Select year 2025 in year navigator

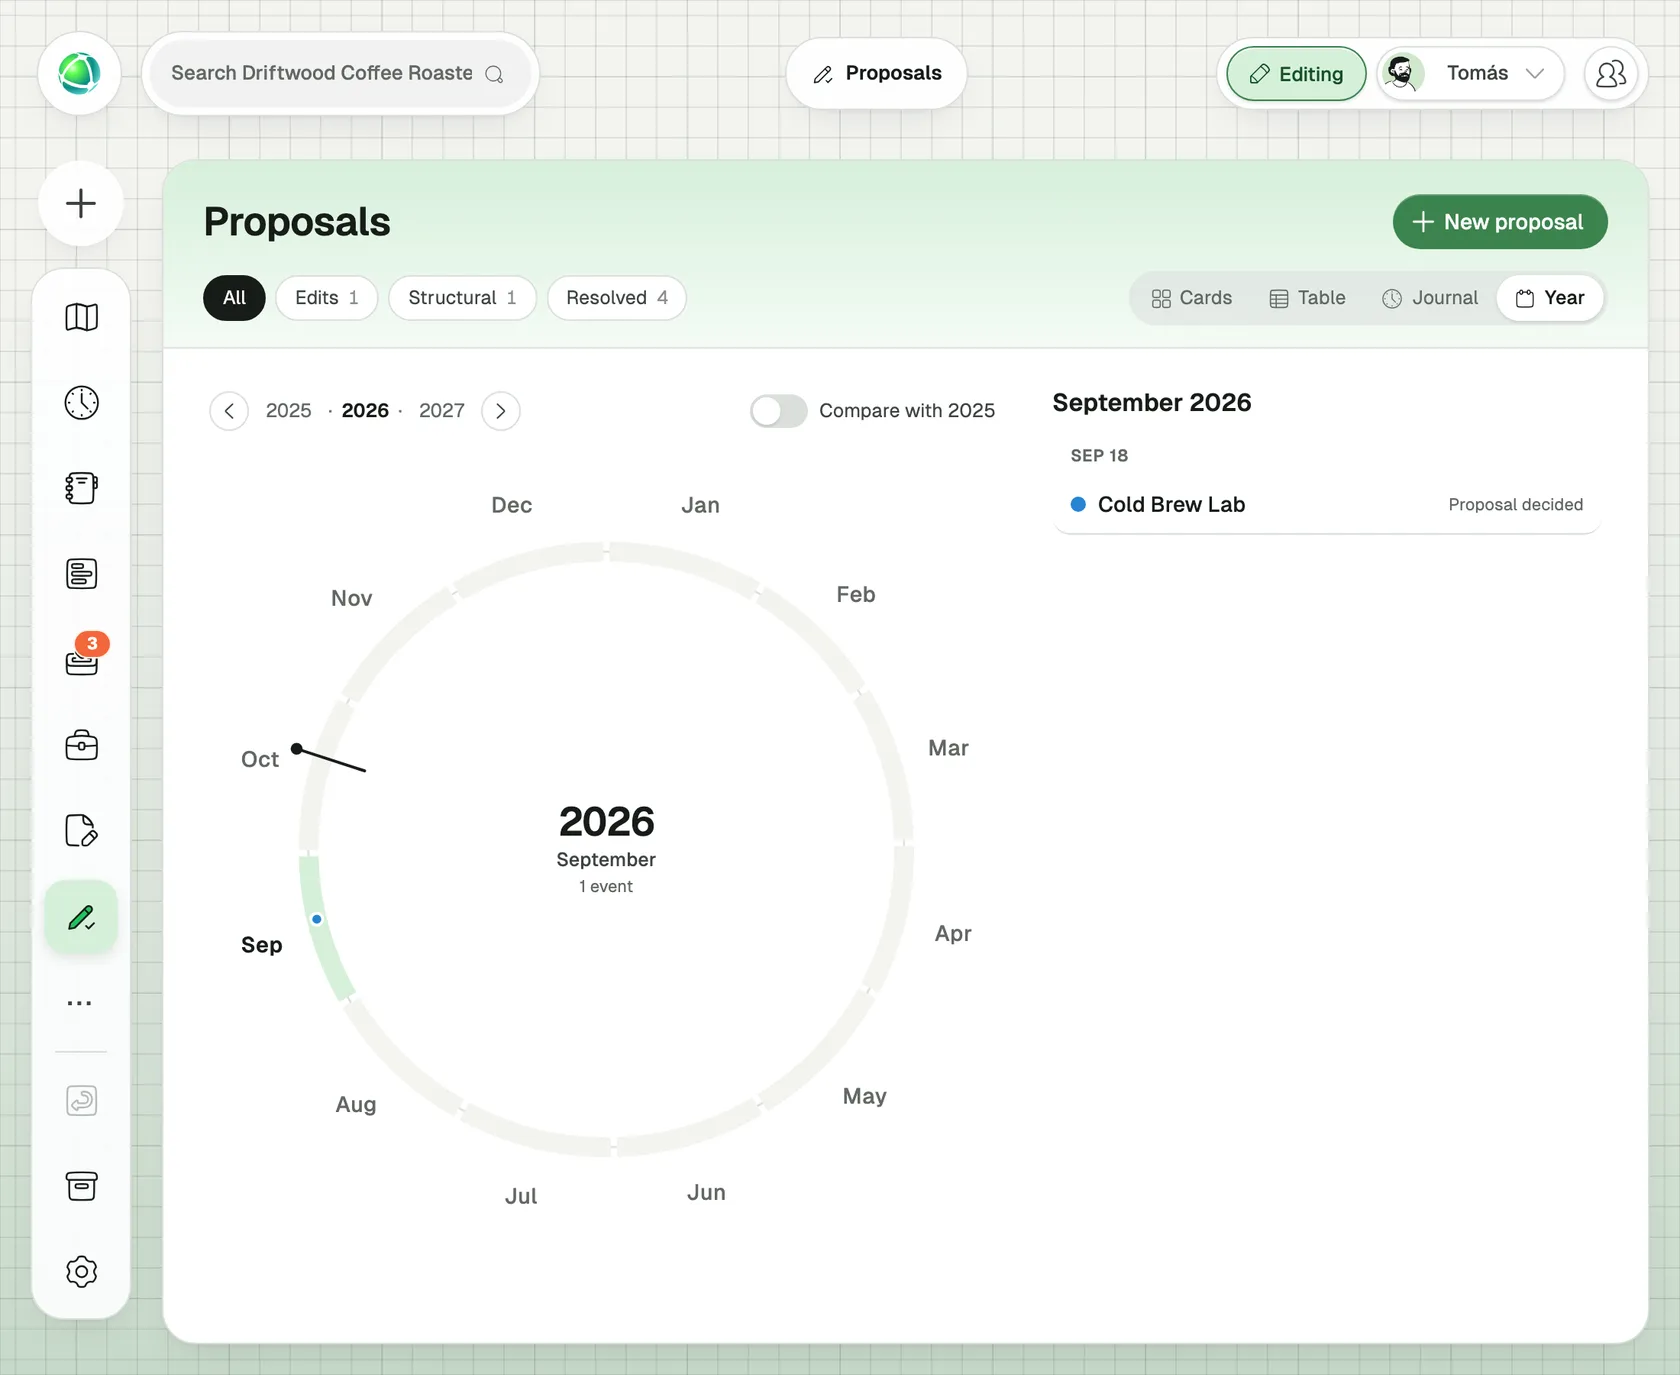coord(289,411)
